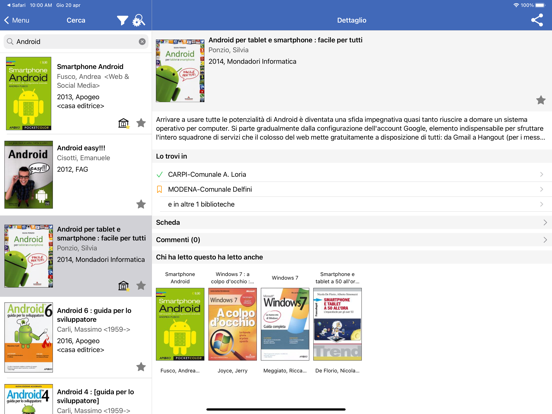Return to Safari via status bar link
This screenshot has width=552, height=414.
(17, 5)
